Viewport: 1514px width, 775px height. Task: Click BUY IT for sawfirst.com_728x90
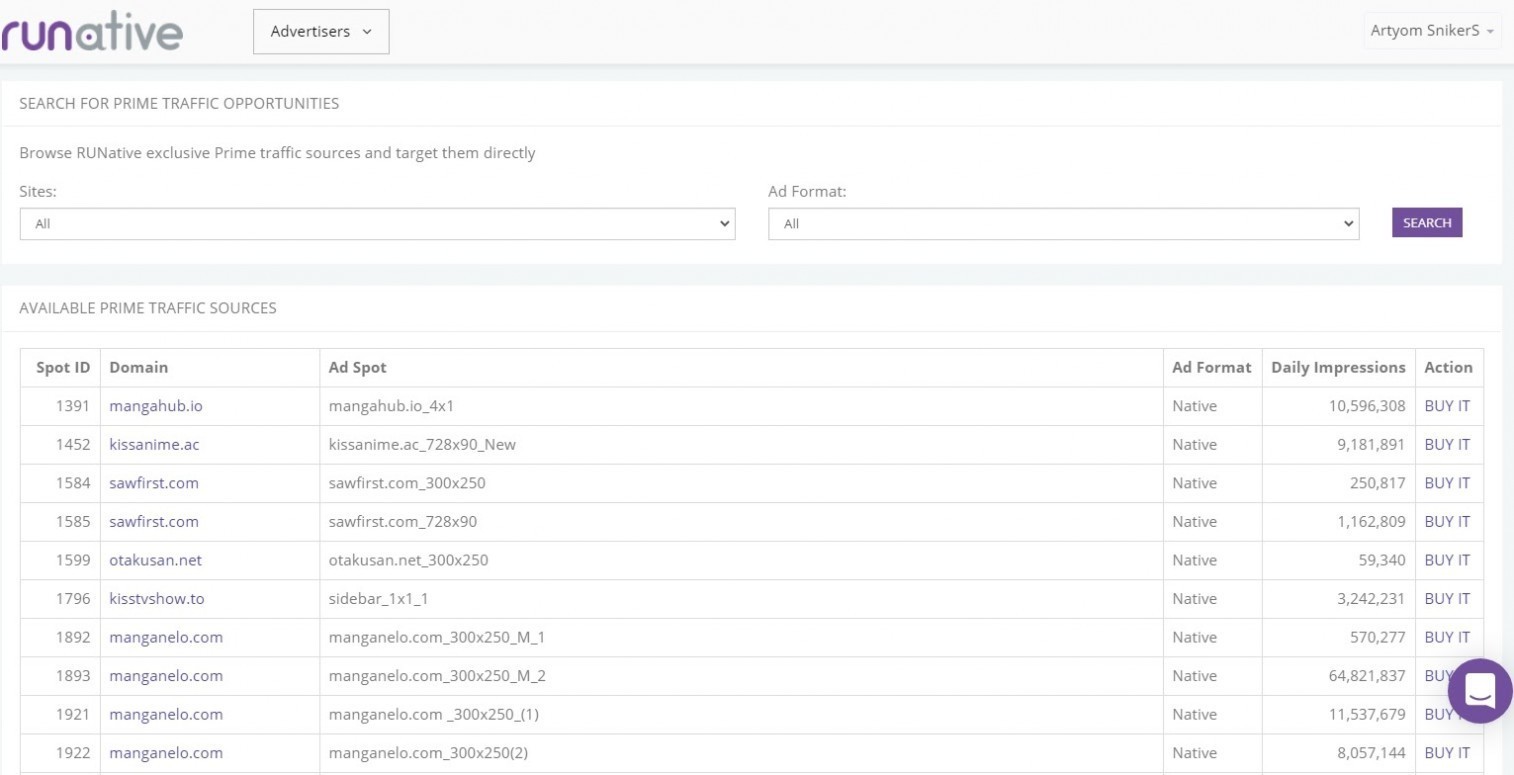[x=1447, y=521]
